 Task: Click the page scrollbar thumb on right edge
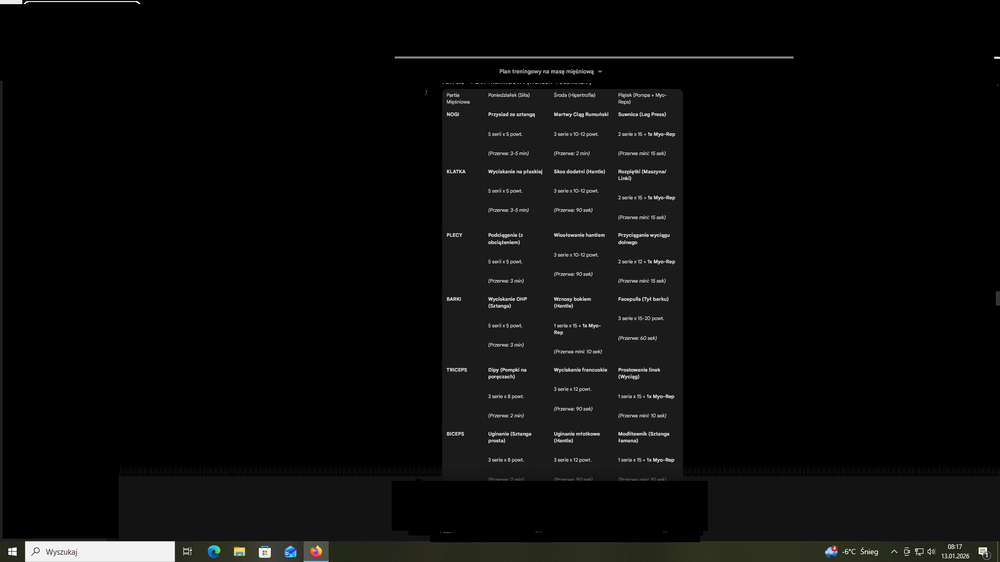coord(997,298)
